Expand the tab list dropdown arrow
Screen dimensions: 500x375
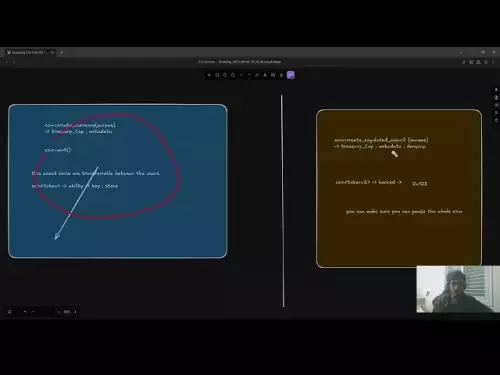point(61,53)
